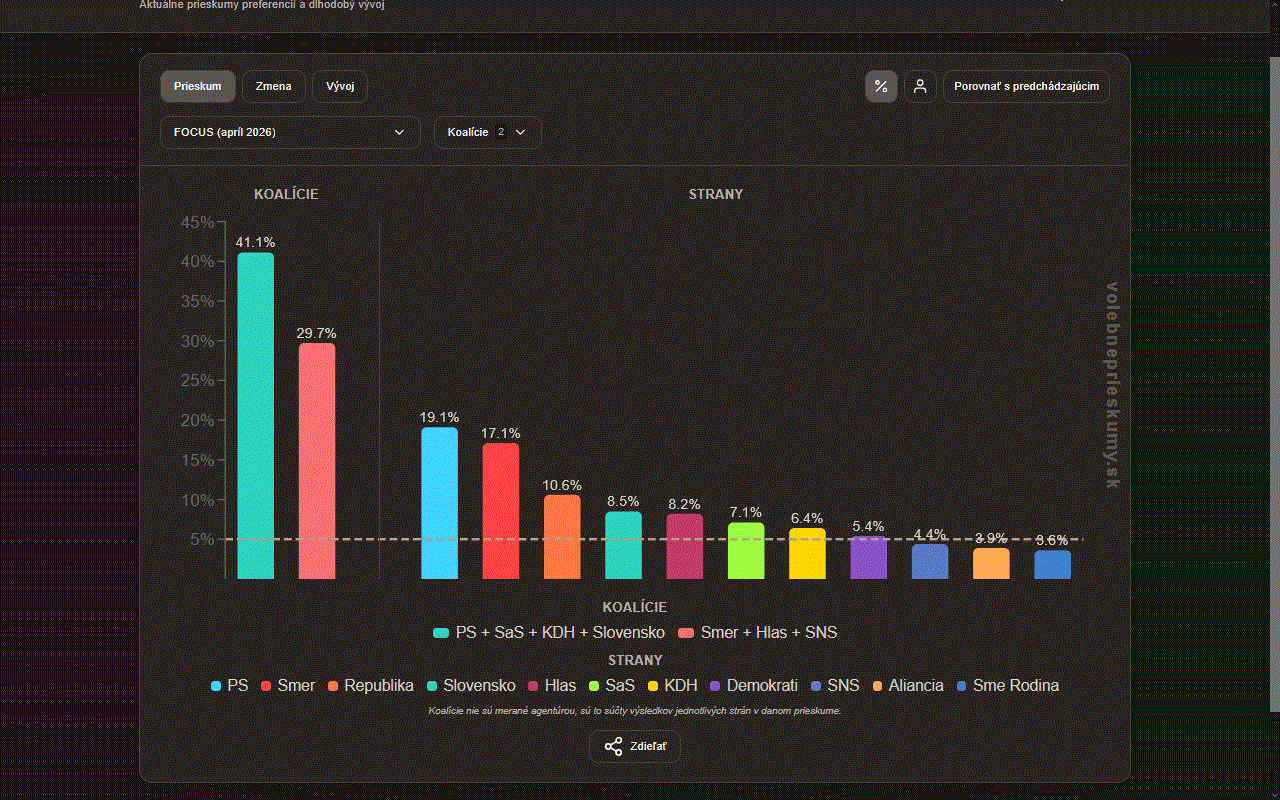Select the PS 19.1% bar in chart
Viewport: 1280px width, 800px height.
click(x=439, y=503)
